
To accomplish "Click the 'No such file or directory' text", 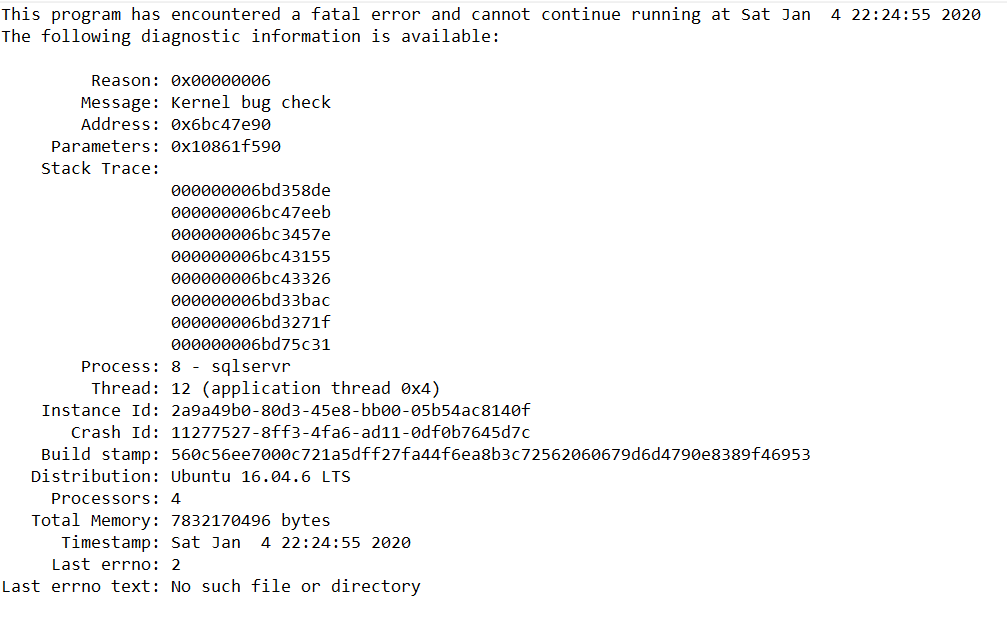I will (x=295, y=586).
